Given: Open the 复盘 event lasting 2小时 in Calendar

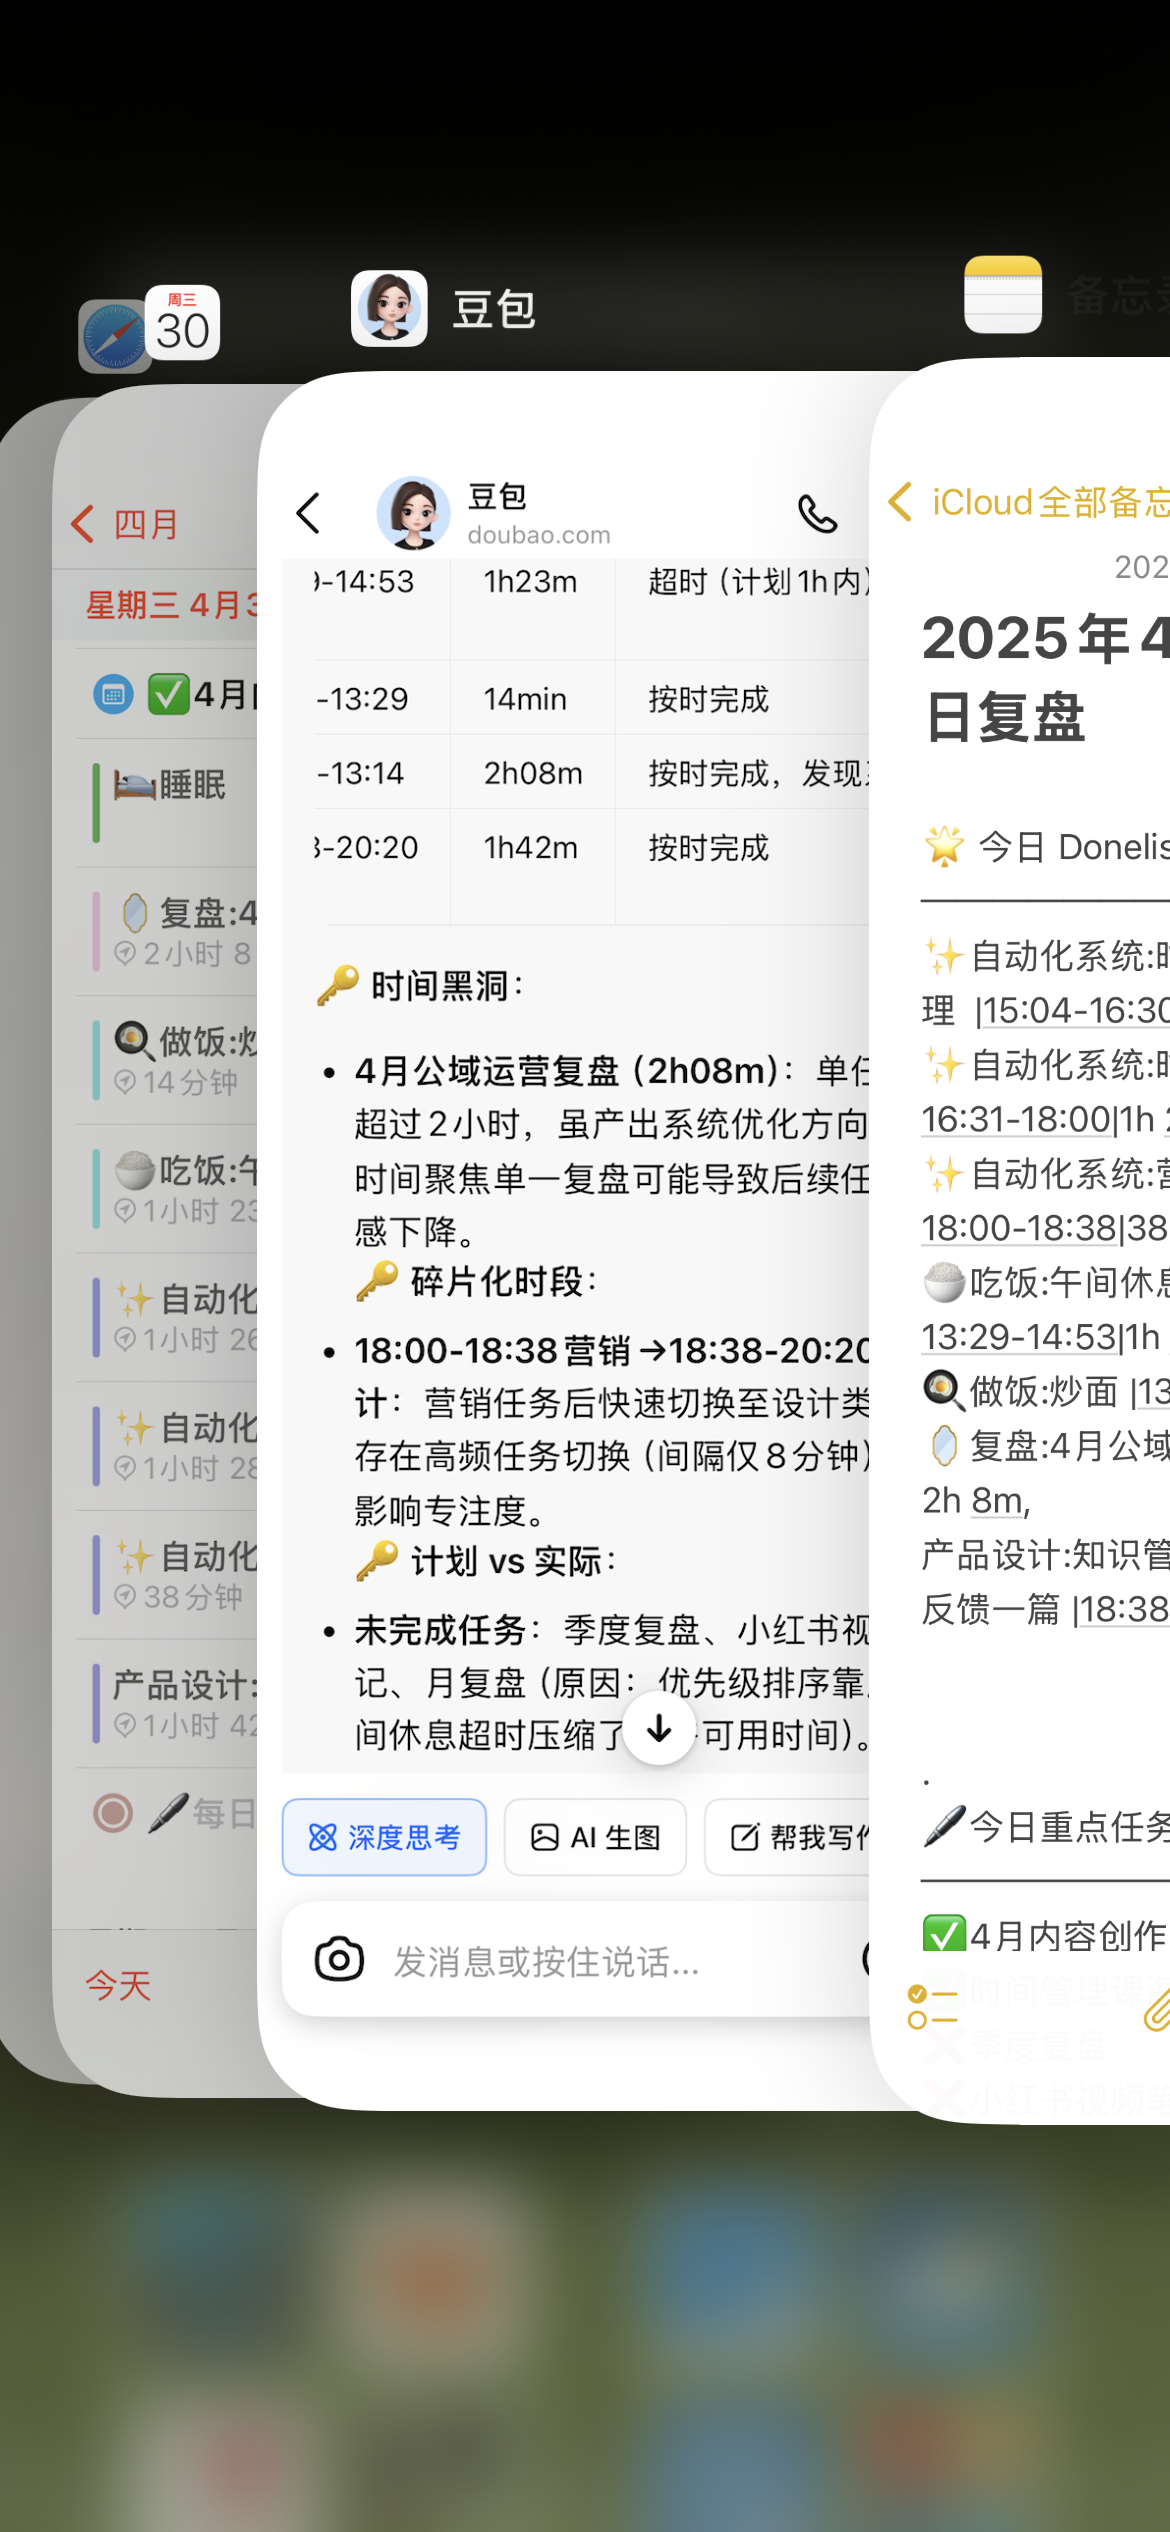Looking at the screenshot, I should click(x=167, y=931).
